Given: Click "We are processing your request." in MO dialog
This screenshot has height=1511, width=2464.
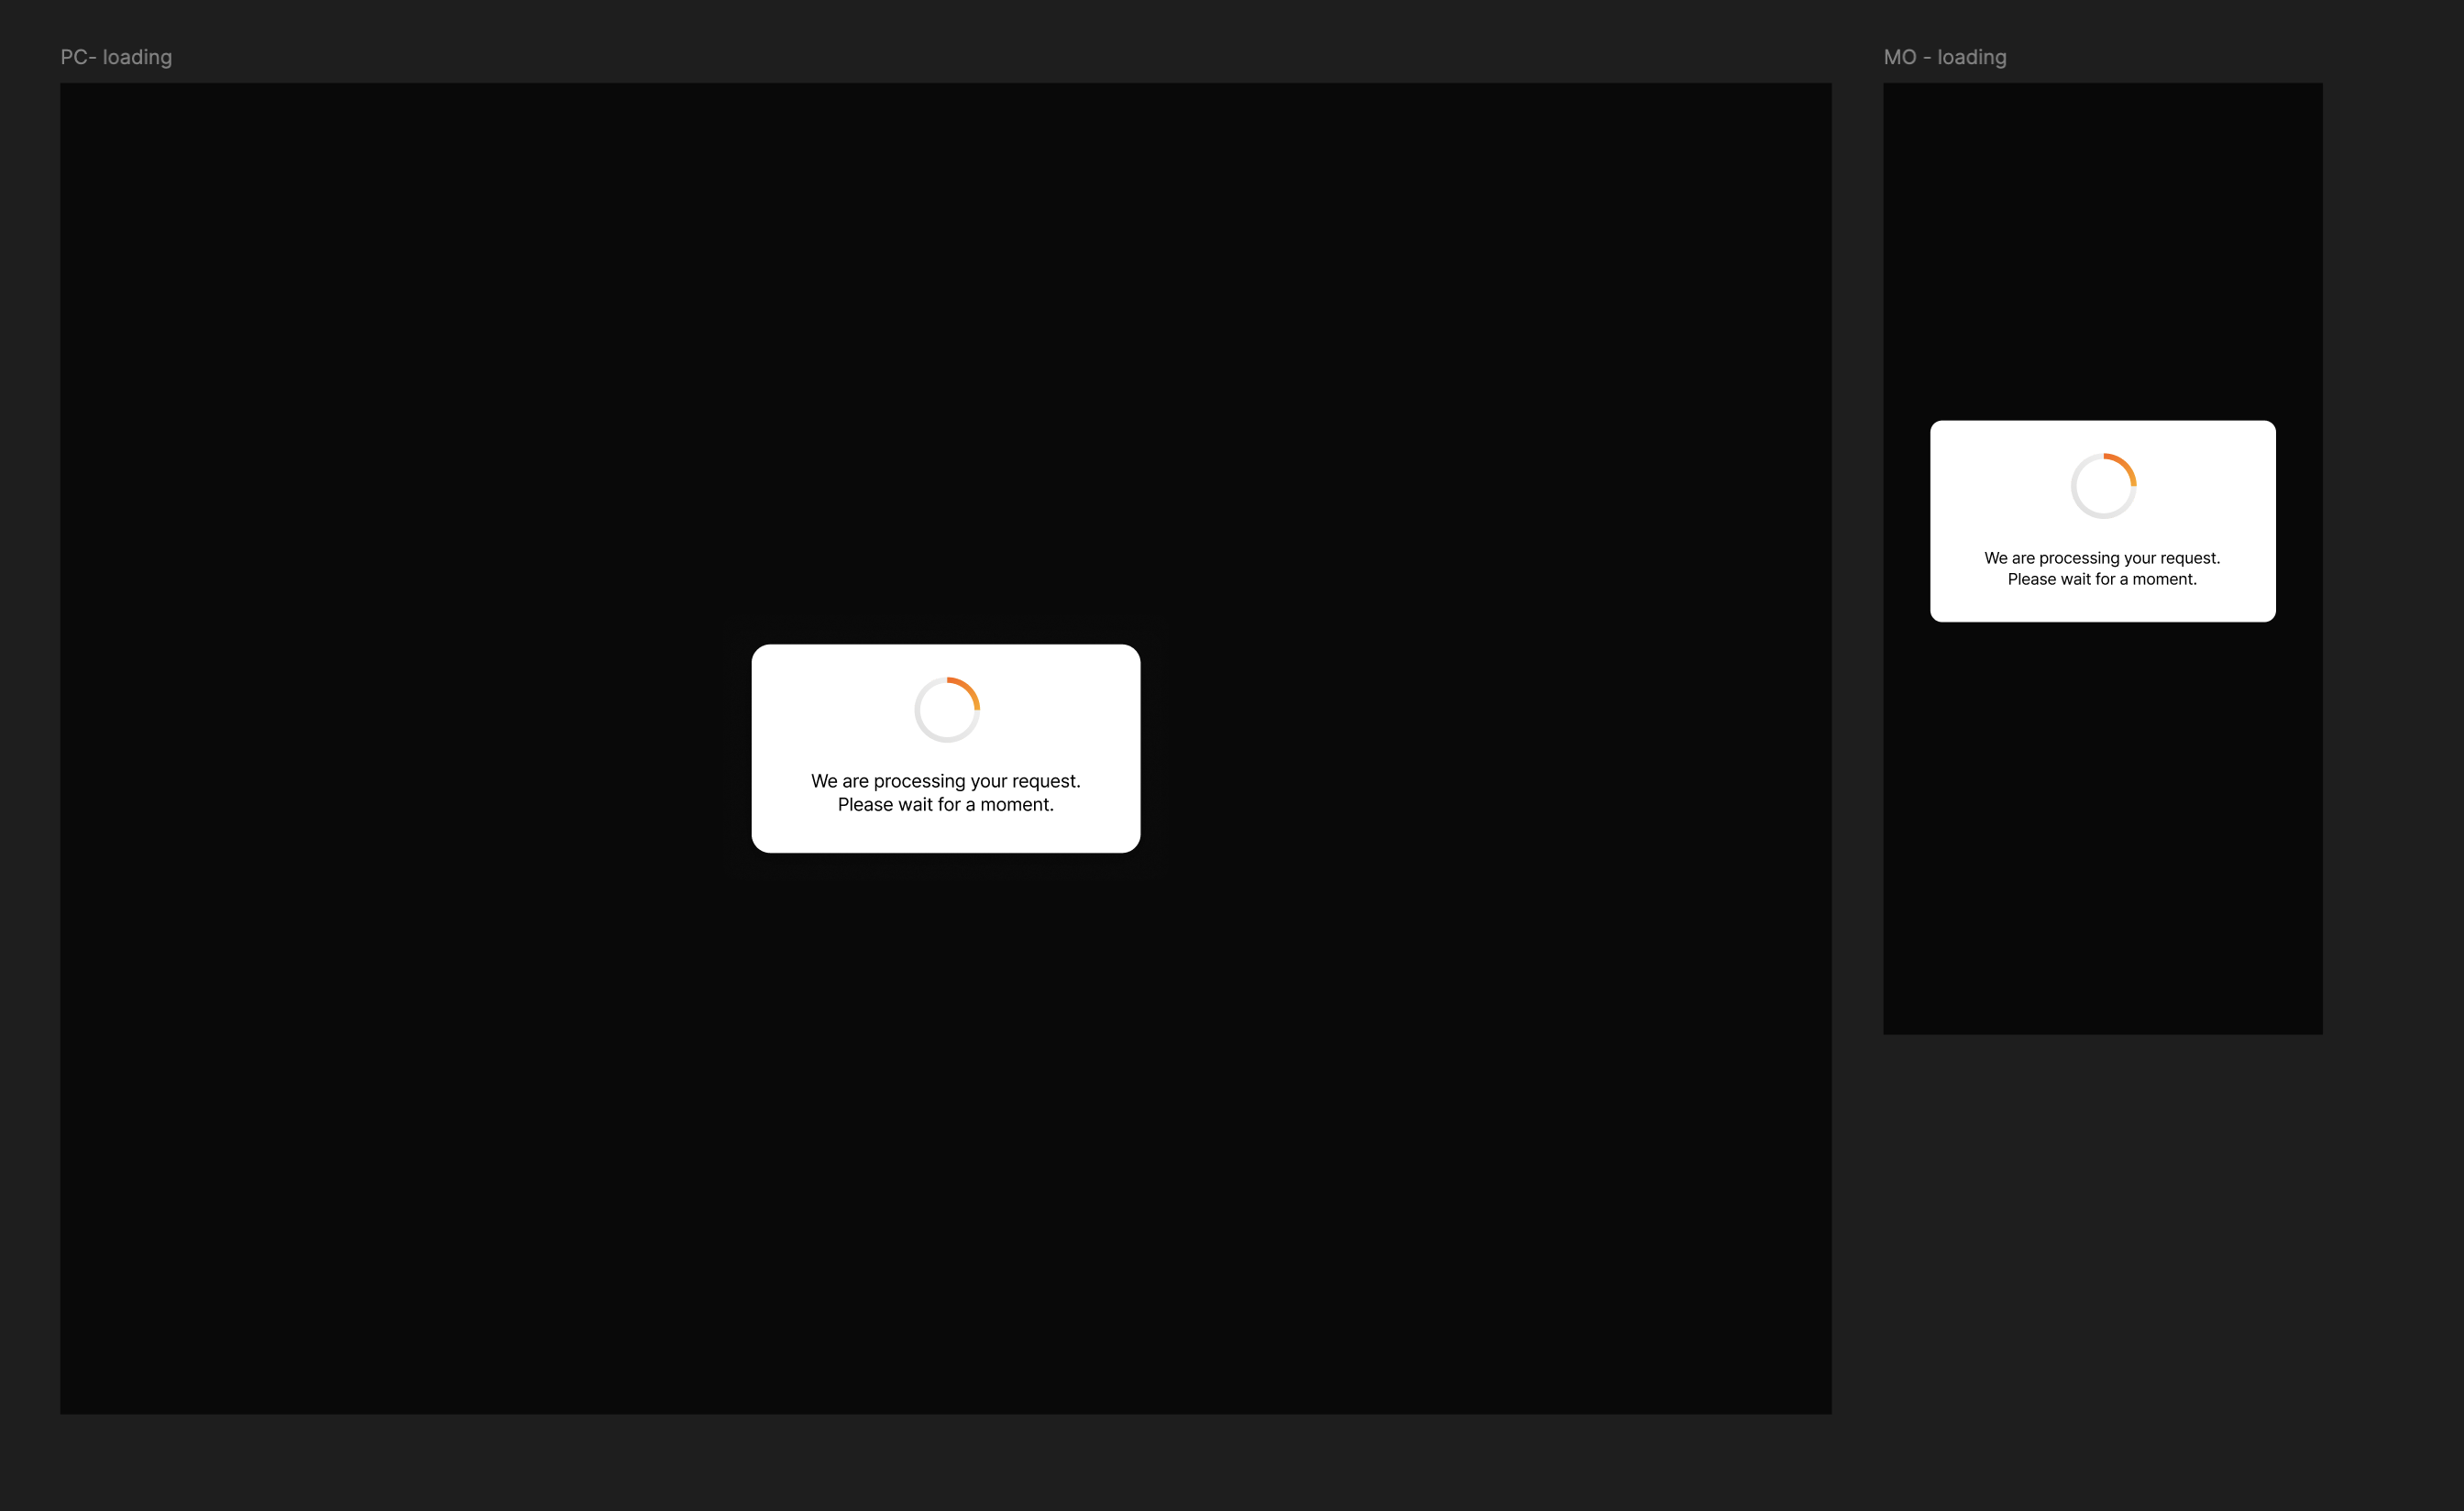Looking at the screenshot, I should click(x=2102, y=558).
